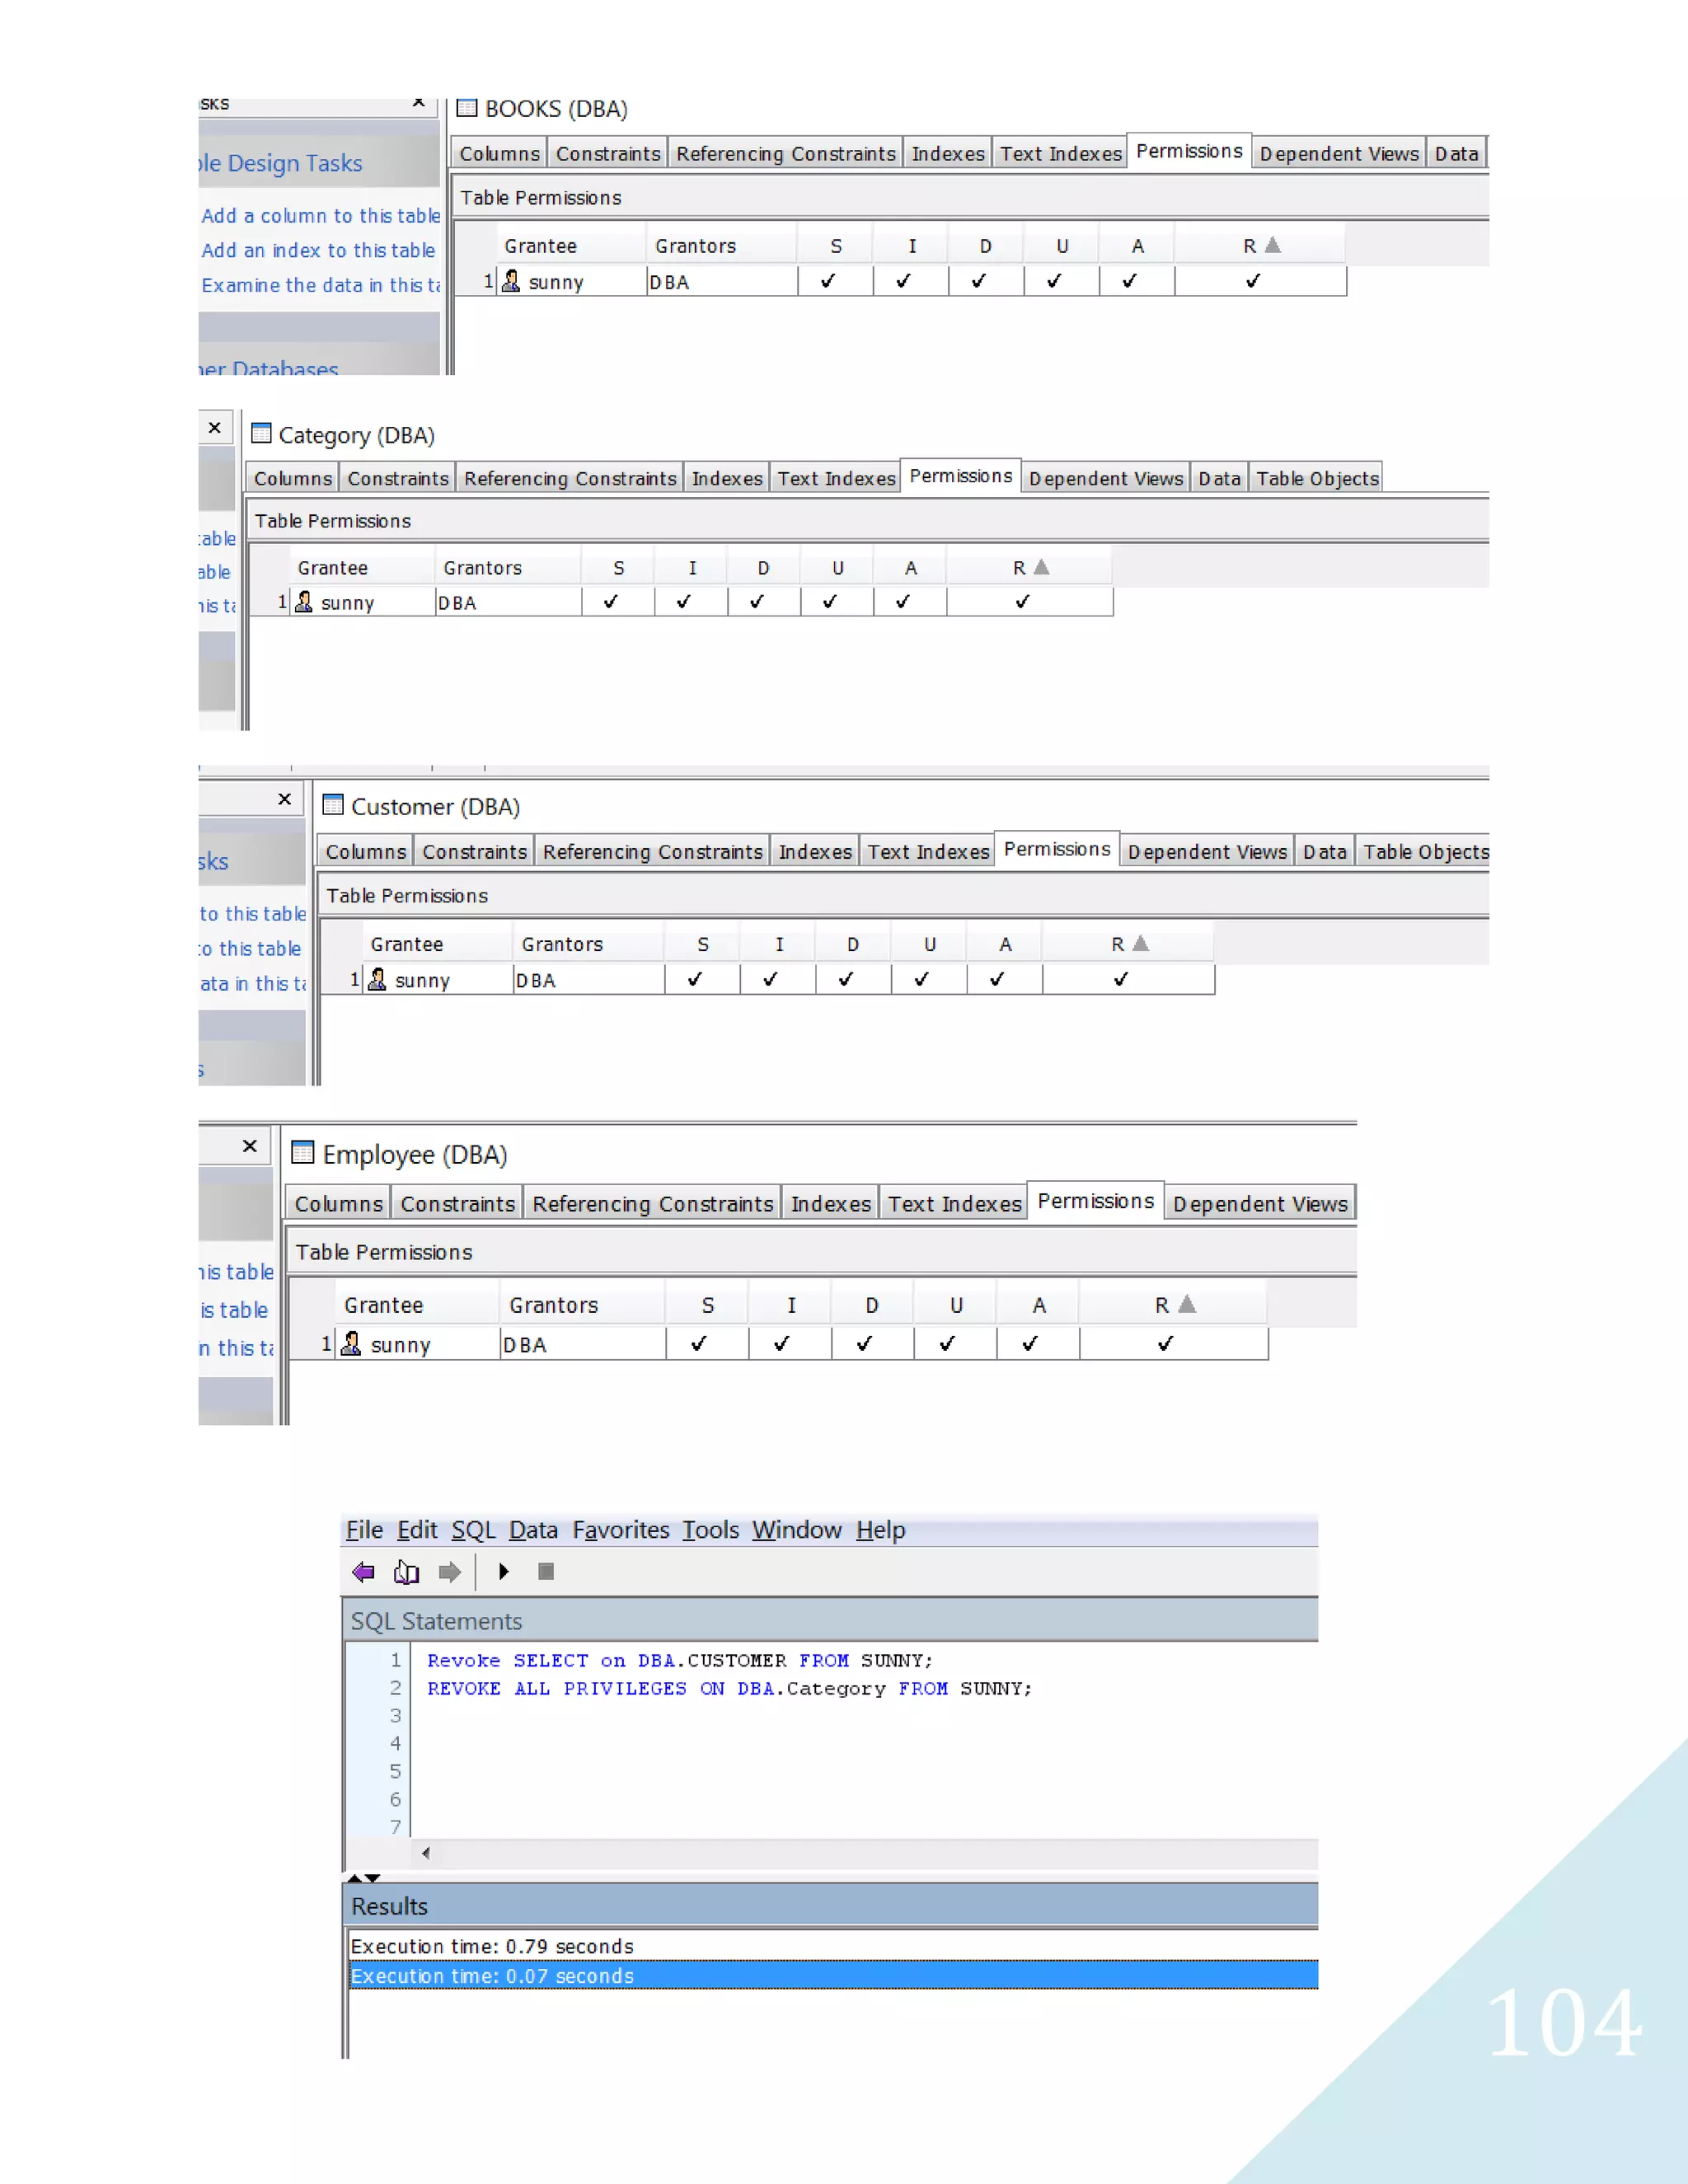Viewport: 1688px width, 2184px height.
Task: Toggle U permission for sunny on Category
Action: (830, 602)
